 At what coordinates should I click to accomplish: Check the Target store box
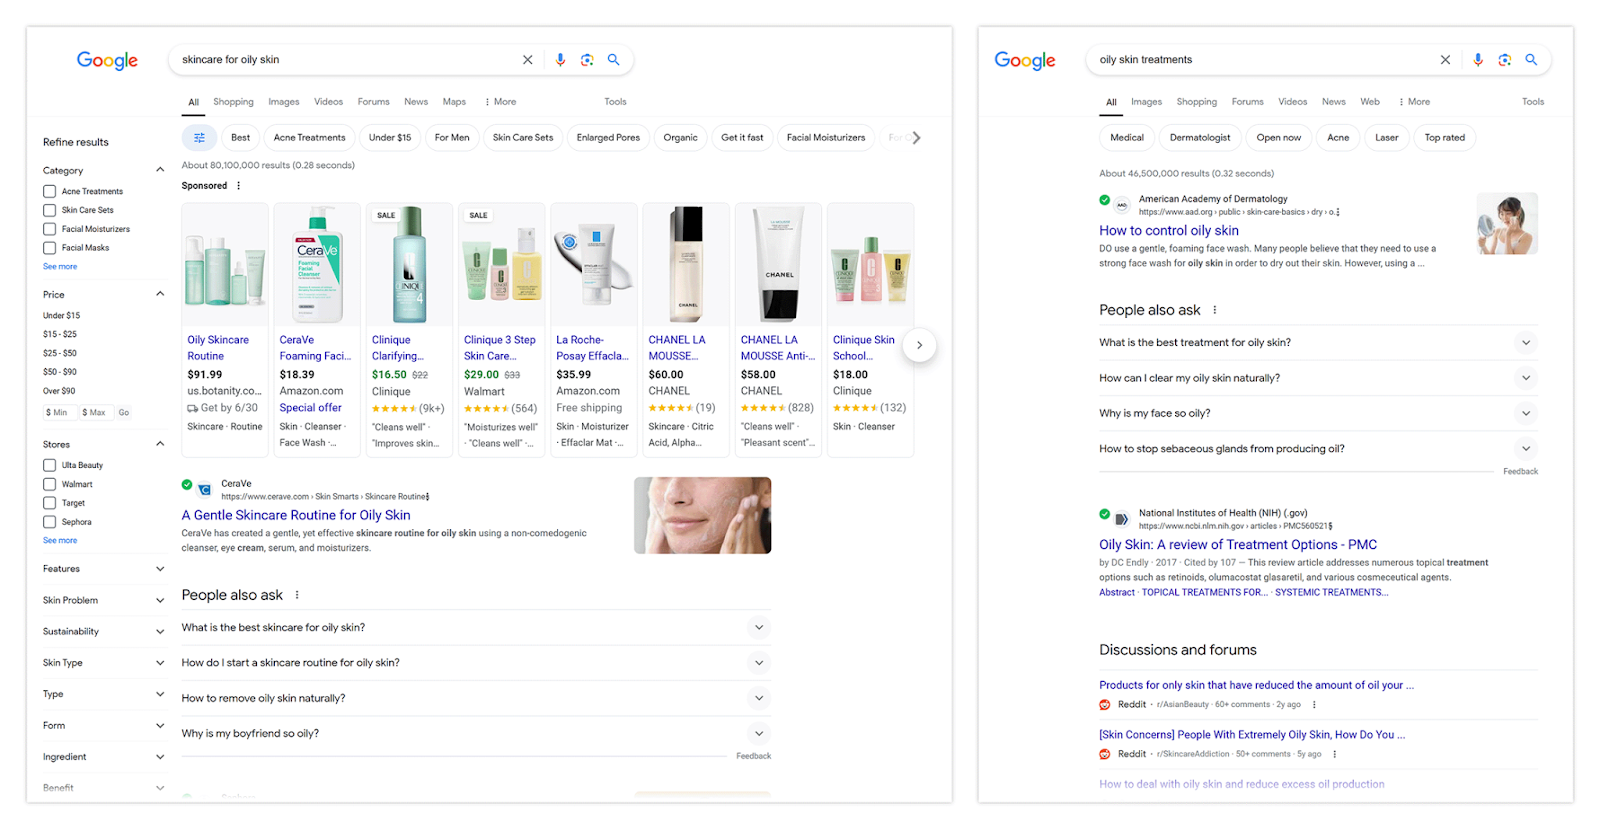(49, 503)
